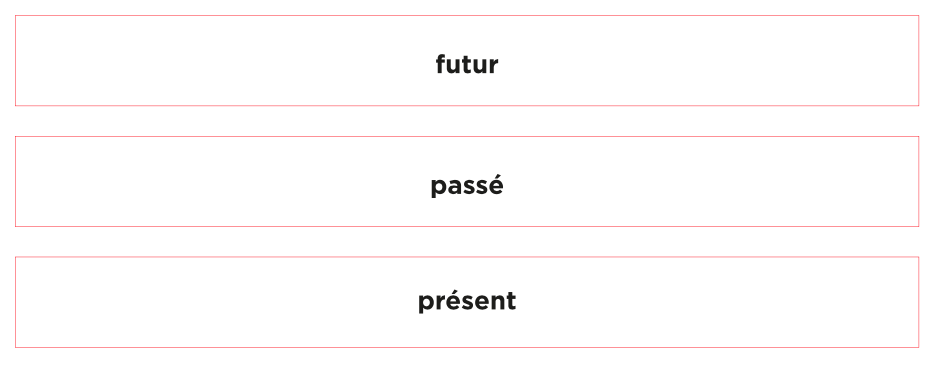The width and height of the screenshot is (936, 366).
Task: Select the bottom choice labeled présent
Action: pos(467,302)
